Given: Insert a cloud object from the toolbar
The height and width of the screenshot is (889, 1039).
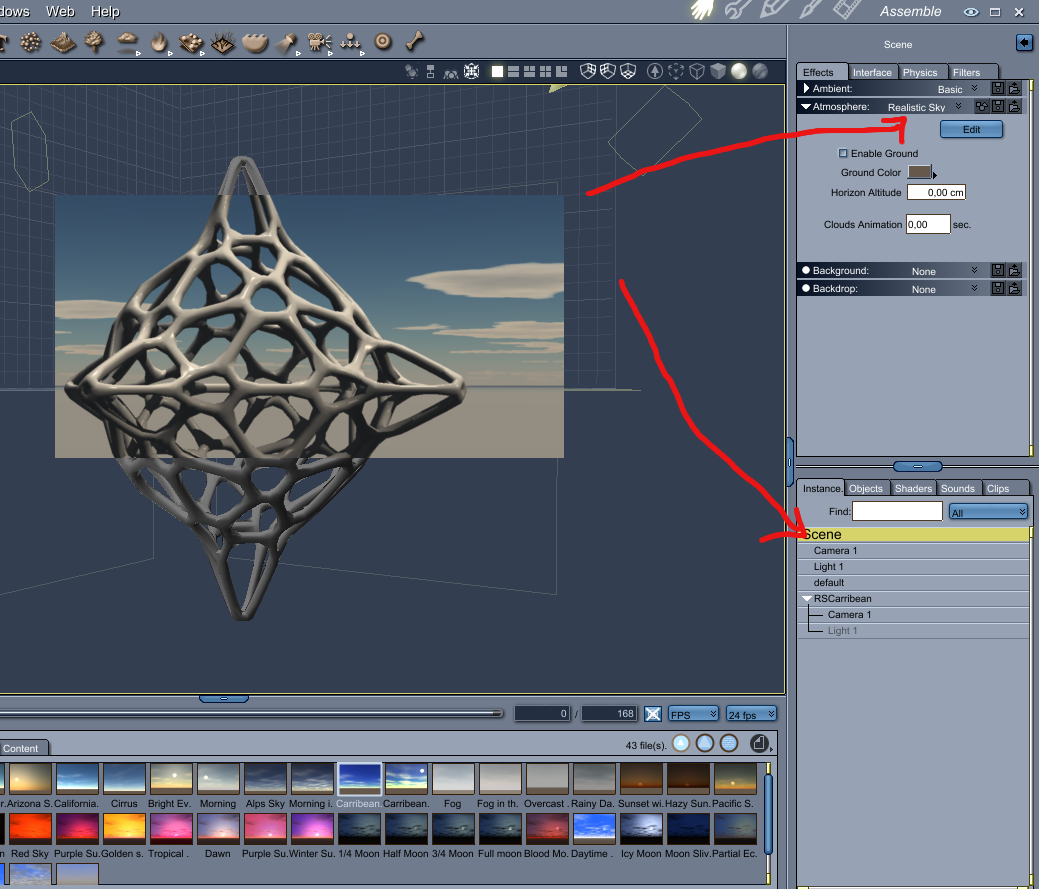Looking at the screenshot, I should pyautogui.click(x=127, y=42).
